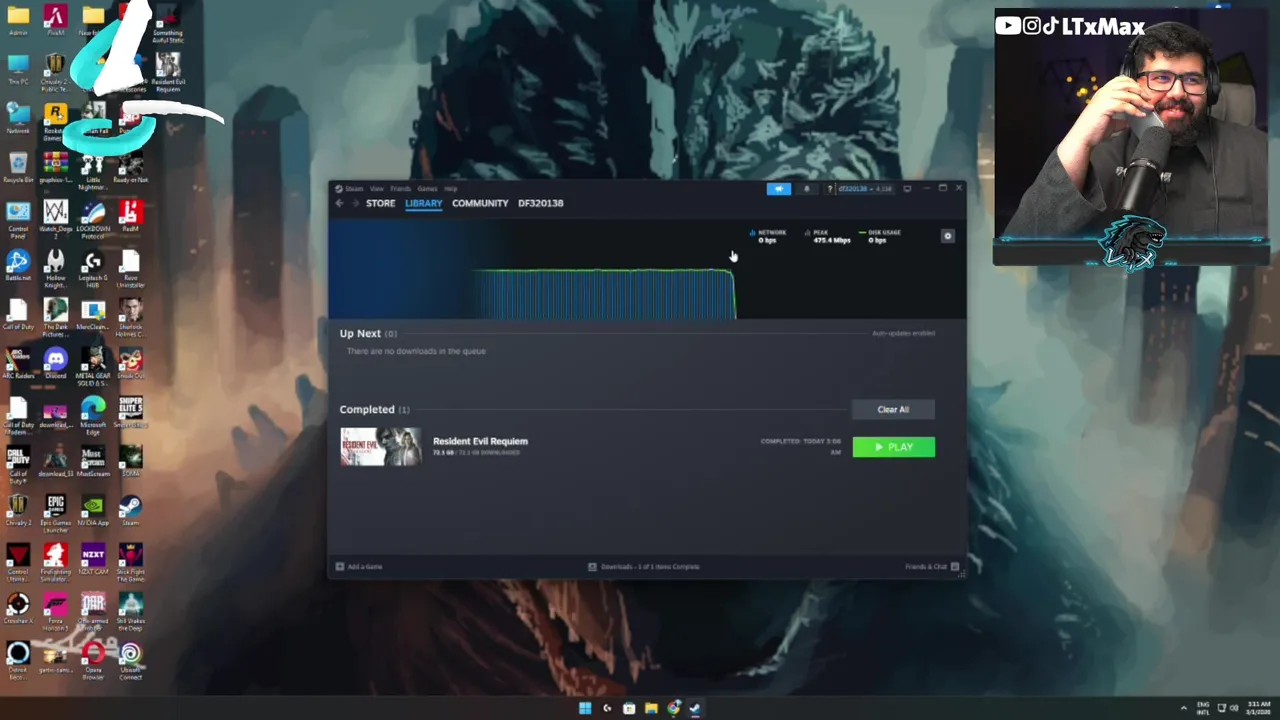Launch SOMA desktop shortcut
The image size is (1280, 720).
pyautogui.click(x=130, y=461)
